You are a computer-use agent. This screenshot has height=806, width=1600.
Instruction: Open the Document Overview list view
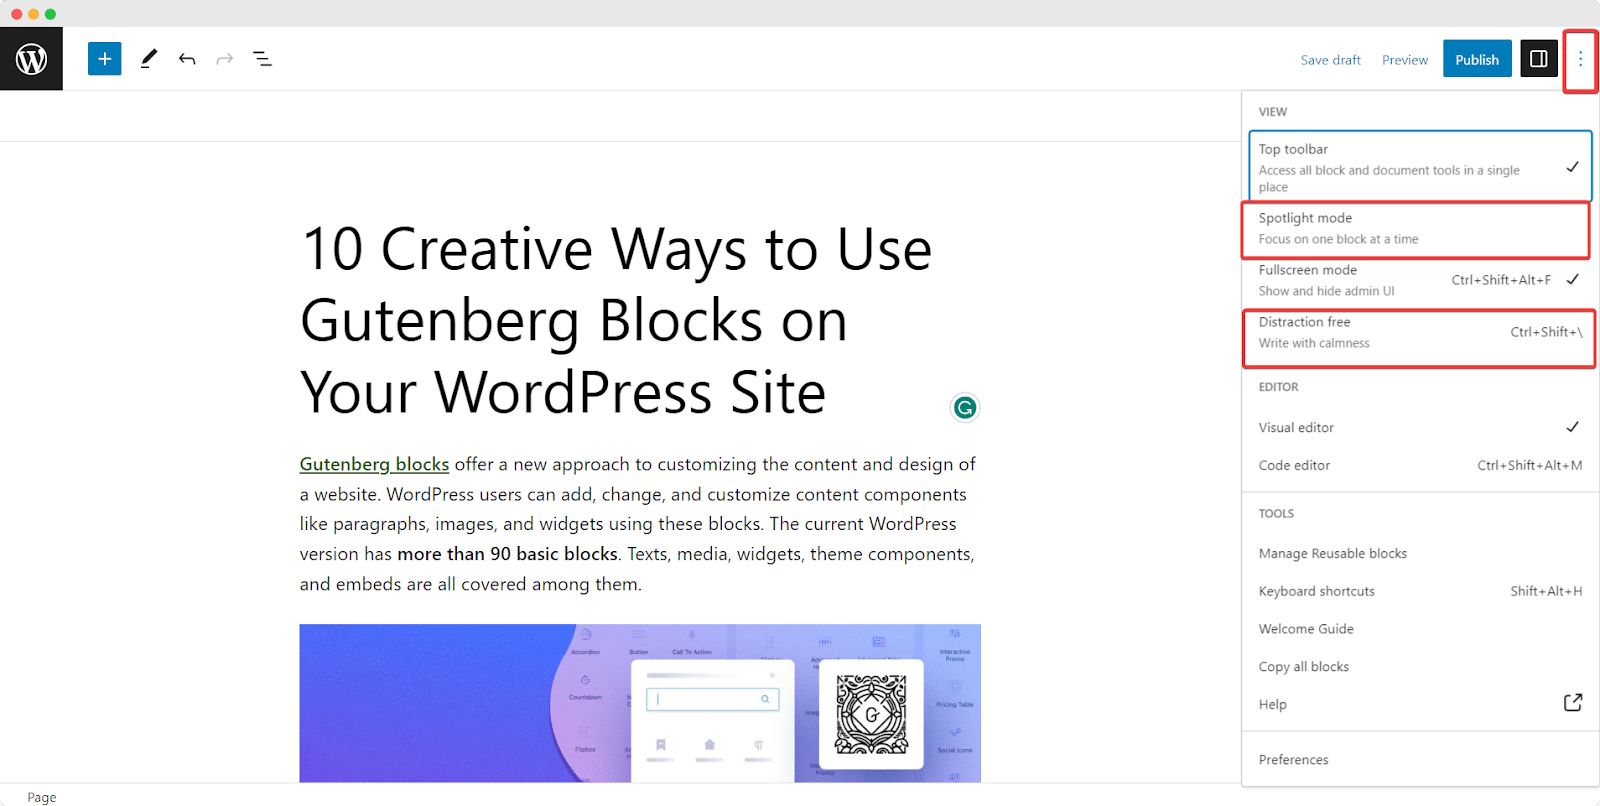click(x=263, y=59)
